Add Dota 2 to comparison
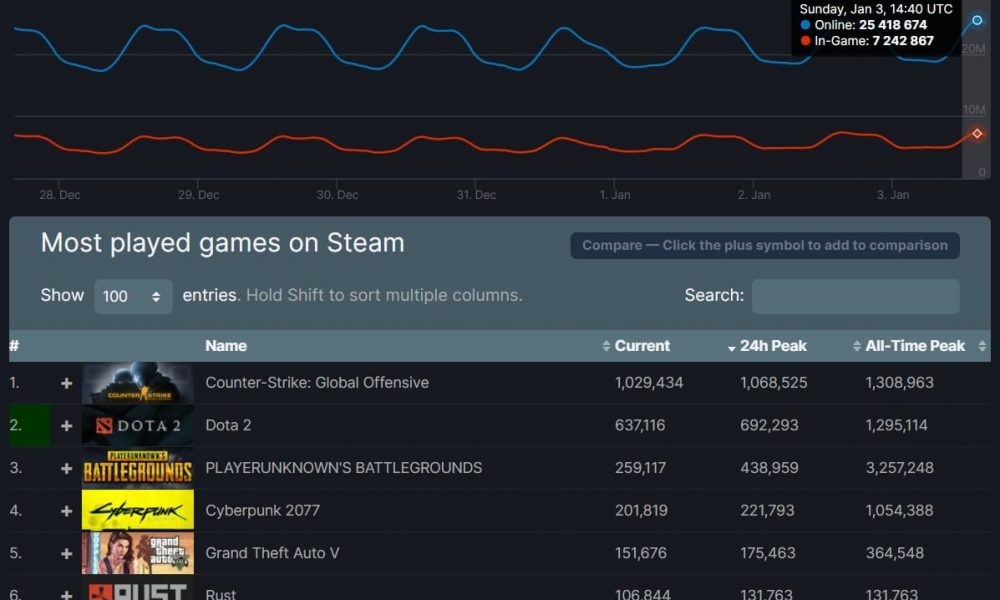1000x600 pixels. (66, 426)
